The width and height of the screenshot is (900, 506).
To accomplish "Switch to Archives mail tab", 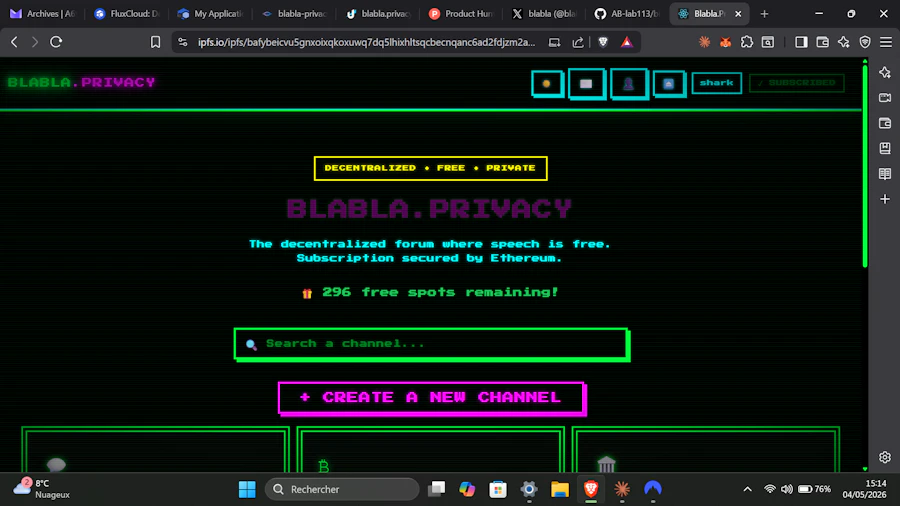I will (43, 14).
